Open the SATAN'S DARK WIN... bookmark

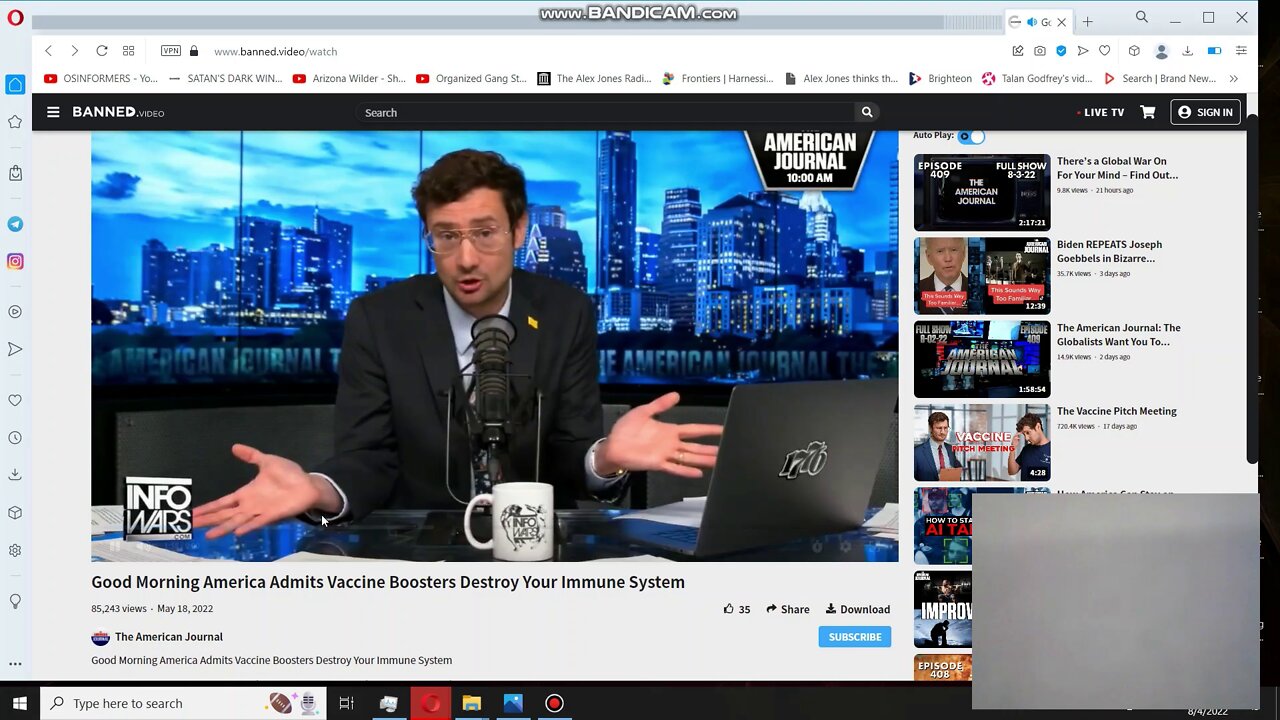(x=225, y=78)
